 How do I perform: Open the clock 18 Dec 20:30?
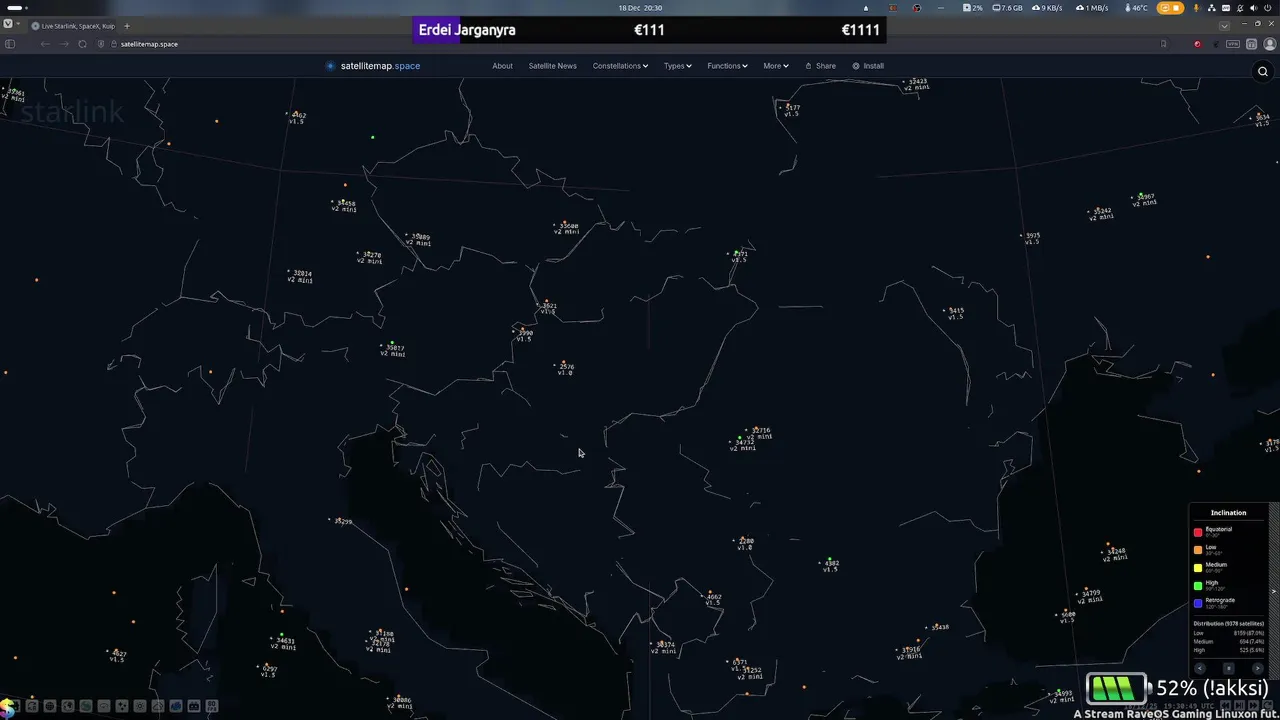point(640,8)
